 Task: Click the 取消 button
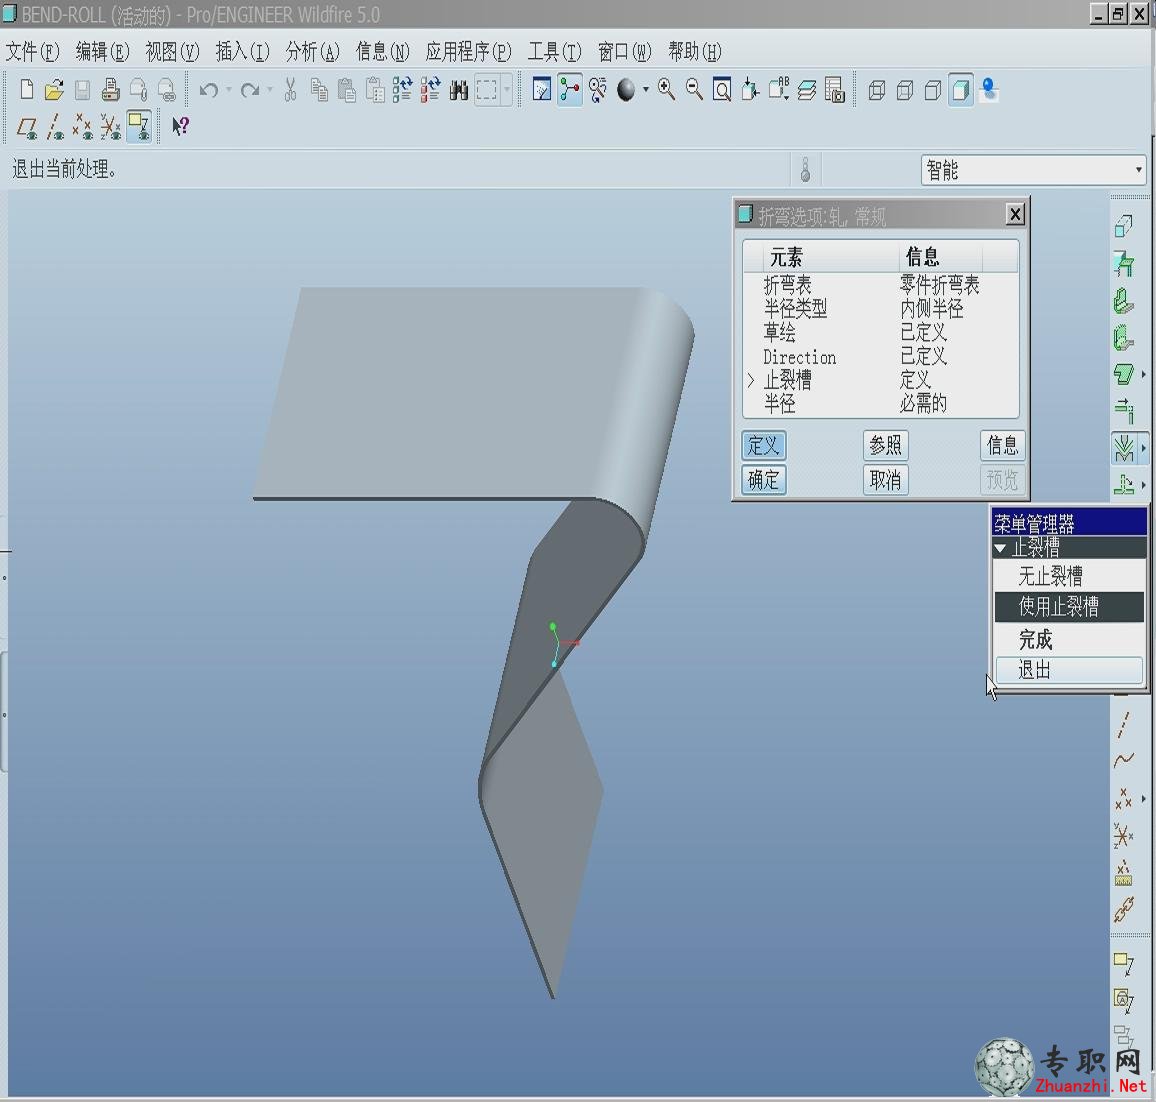[885, 481]
